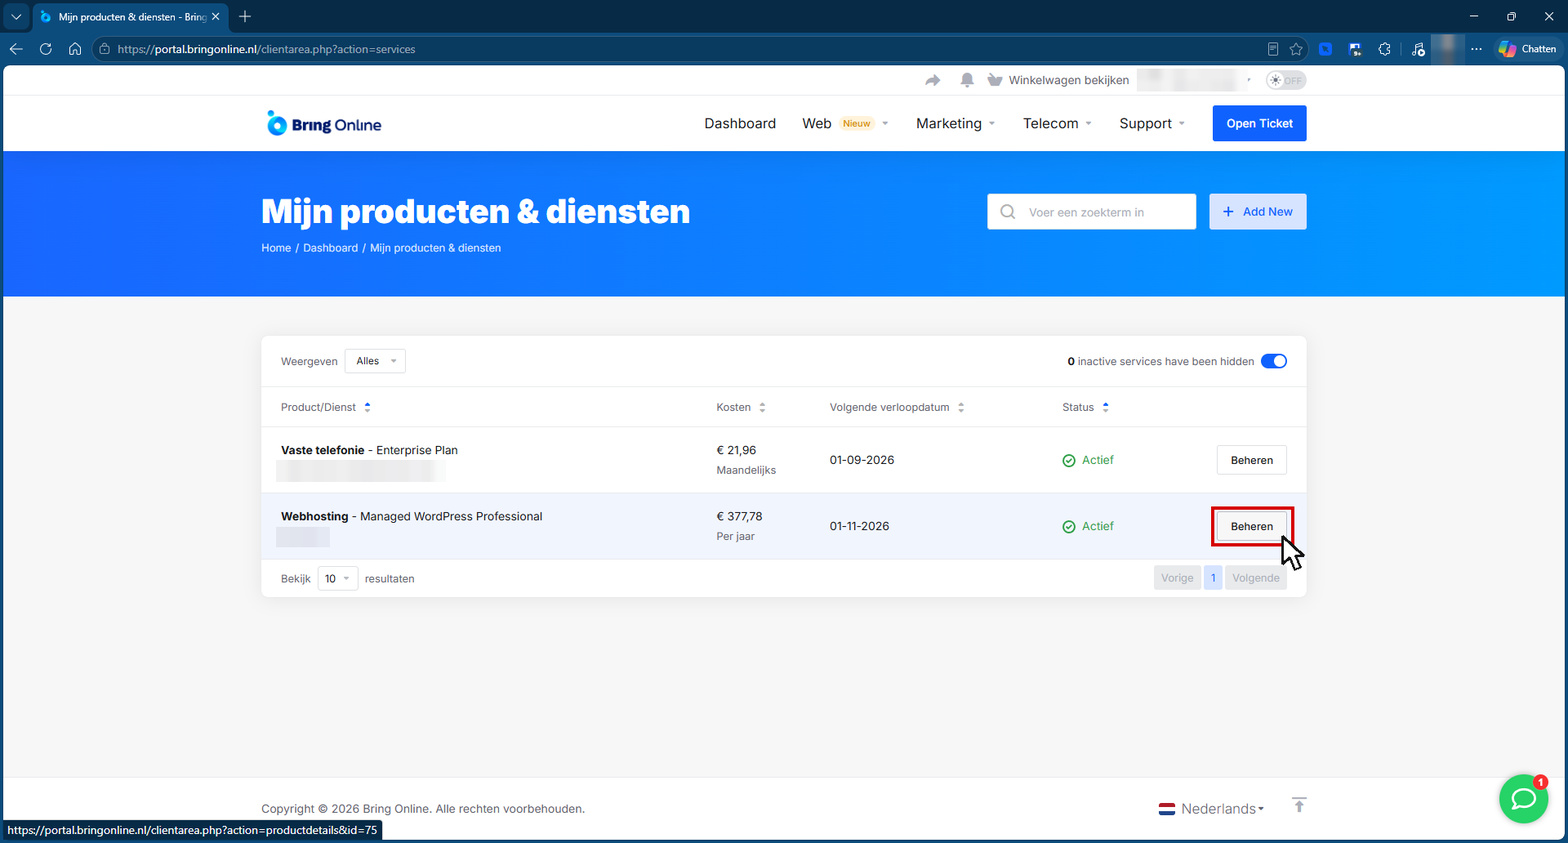Click the Add New button

(x=1257, y=212)
